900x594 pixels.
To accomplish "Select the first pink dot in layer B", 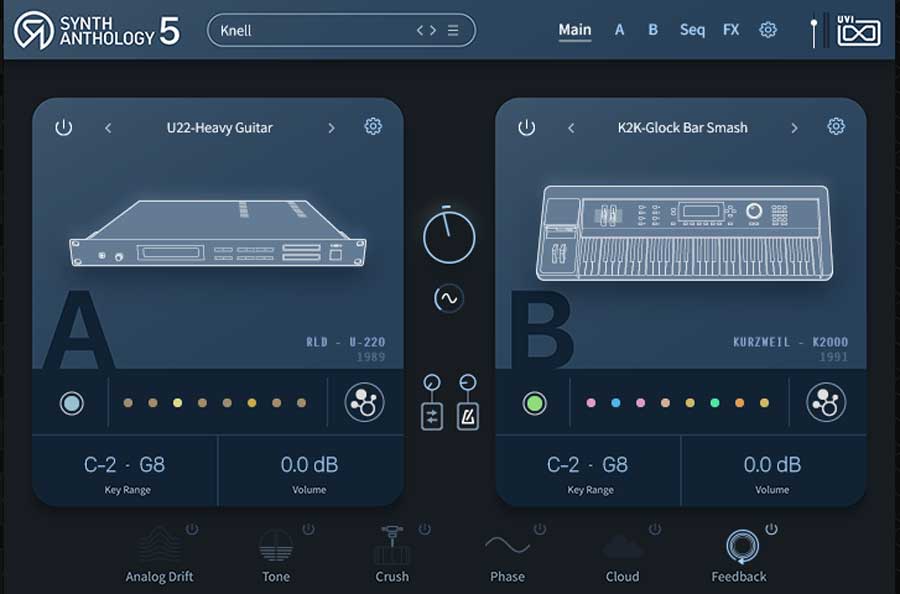I will (x=591, y=403).
